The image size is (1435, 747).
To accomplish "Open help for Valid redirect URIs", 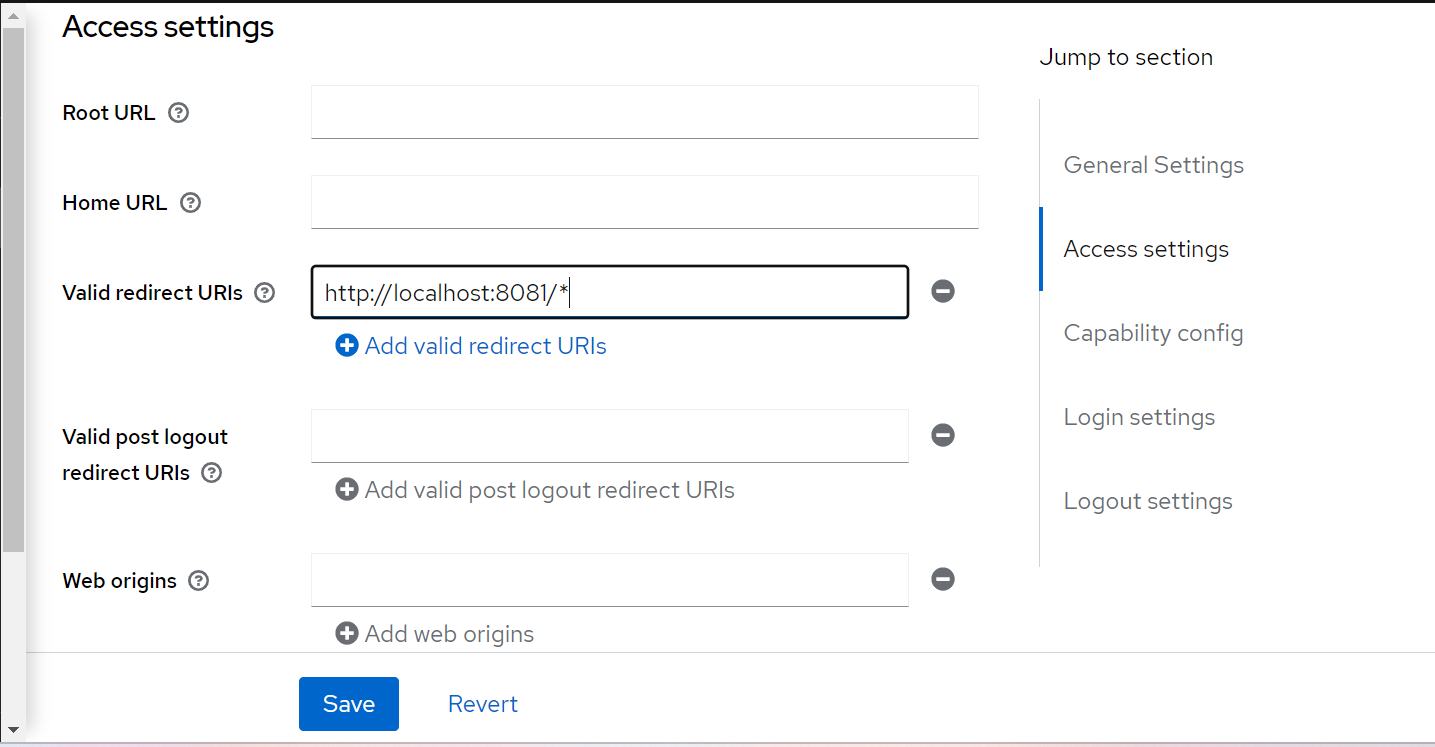I will pos(264,293).
